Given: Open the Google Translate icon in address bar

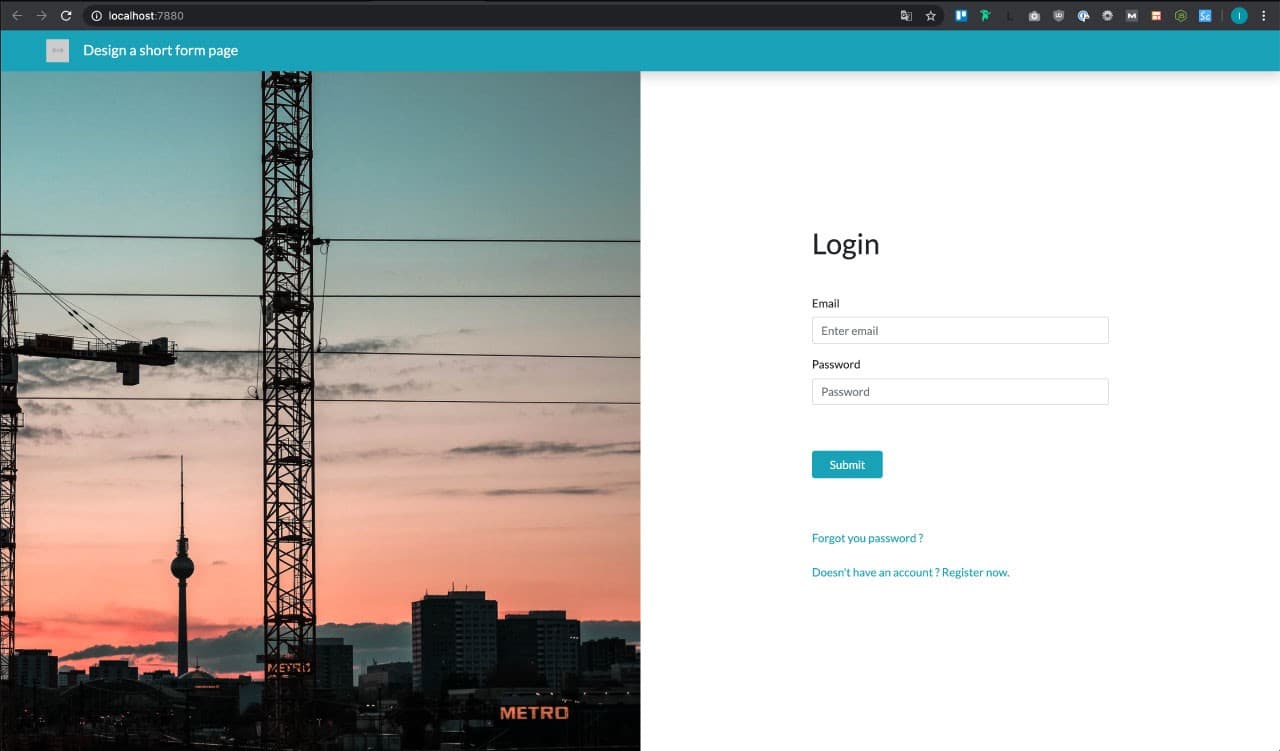Looking at the screenshot, I should click(x=906, y=16).
